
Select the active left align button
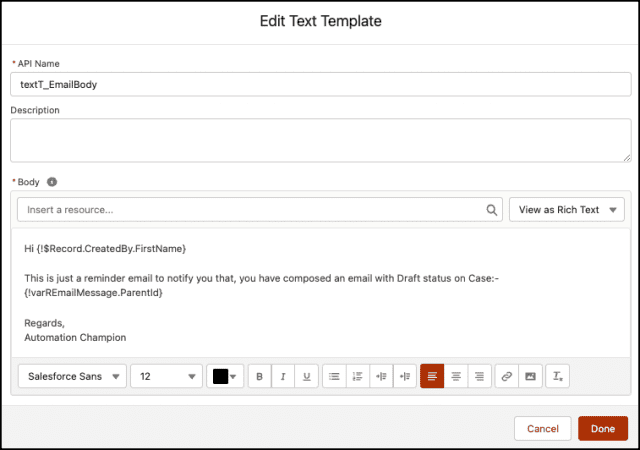coord(432,377)
